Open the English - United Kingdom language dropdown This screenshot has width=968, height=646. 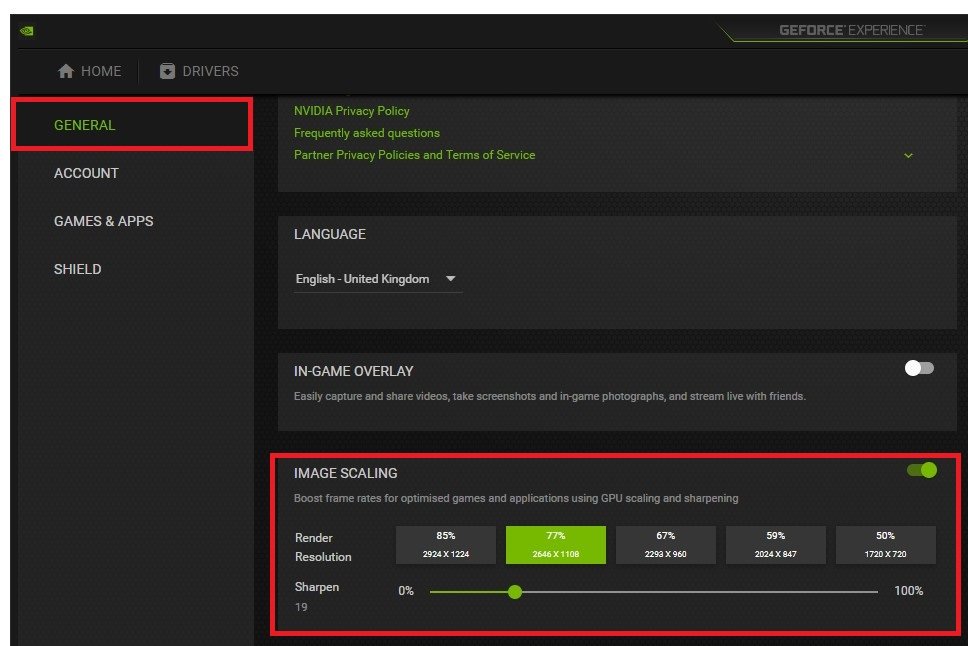pos(378,279)
